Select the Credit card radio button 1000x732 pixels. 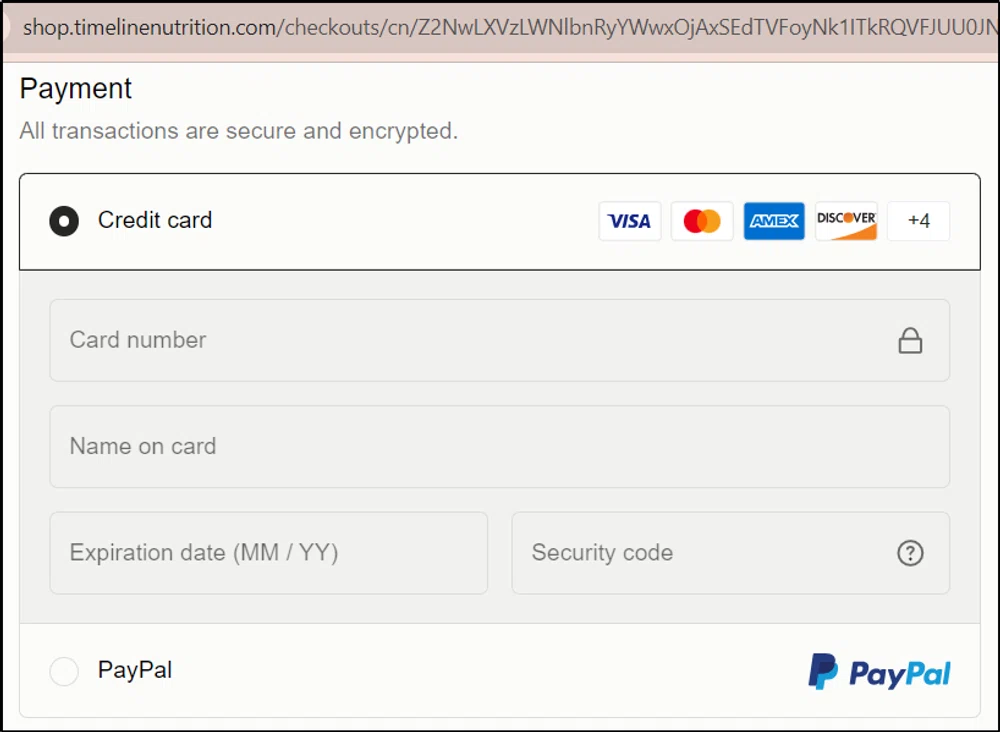pos(63,221)
